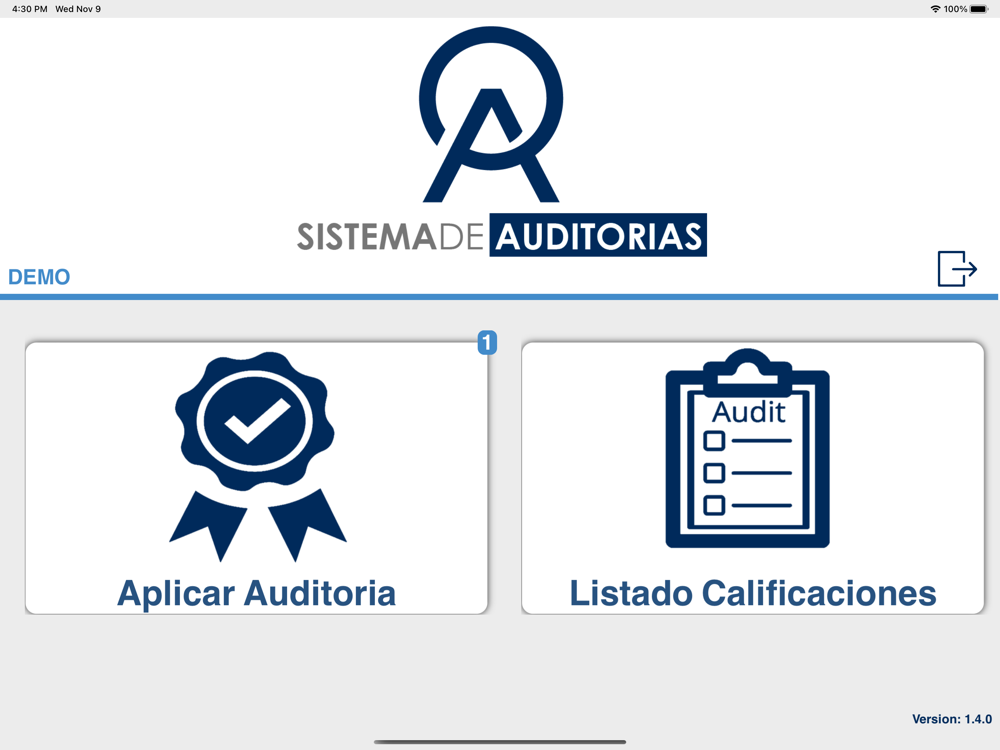Check the Wi-Fi icon in status bar

935,9
